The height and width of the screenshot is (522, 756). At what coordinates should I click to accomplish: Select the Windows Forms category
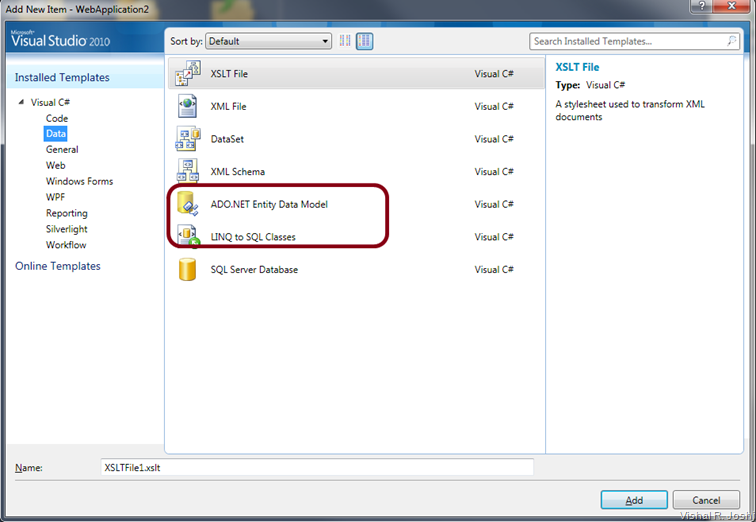[80, 181]
